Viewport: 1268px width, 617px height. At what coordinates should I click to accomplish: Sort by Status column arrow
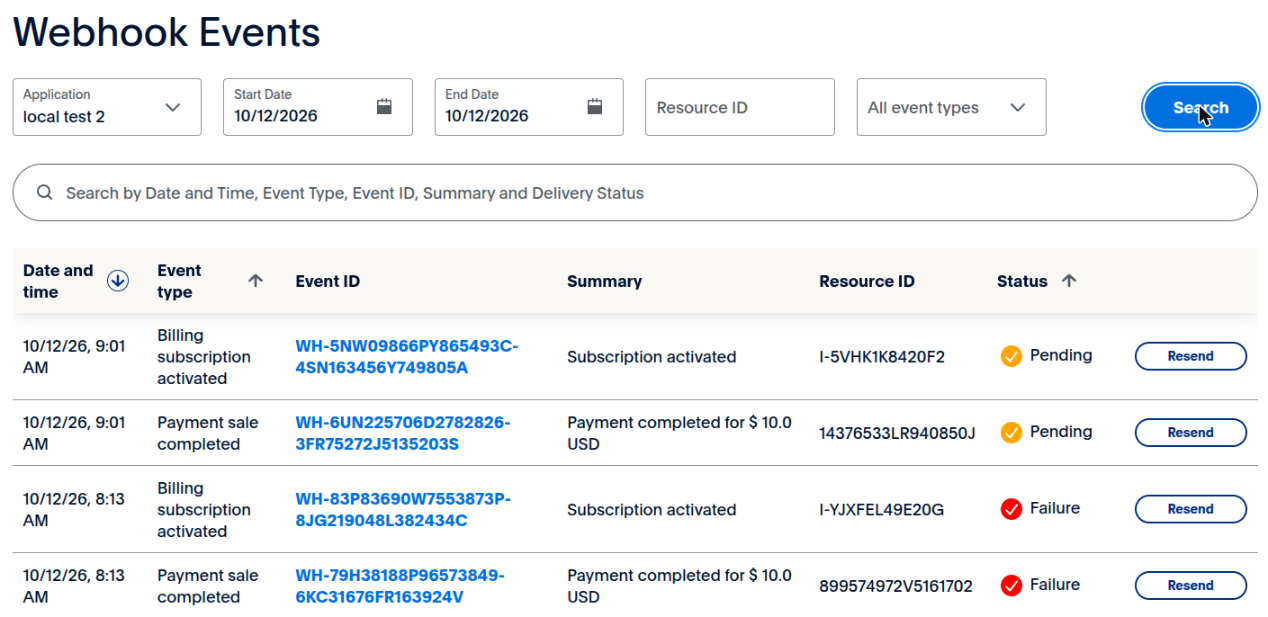click(1069, 281)
